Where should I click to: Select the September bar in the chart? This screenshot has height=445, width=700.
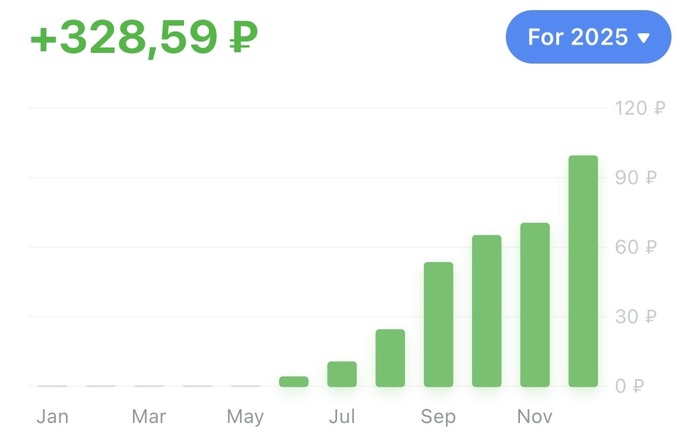(438, 324)
